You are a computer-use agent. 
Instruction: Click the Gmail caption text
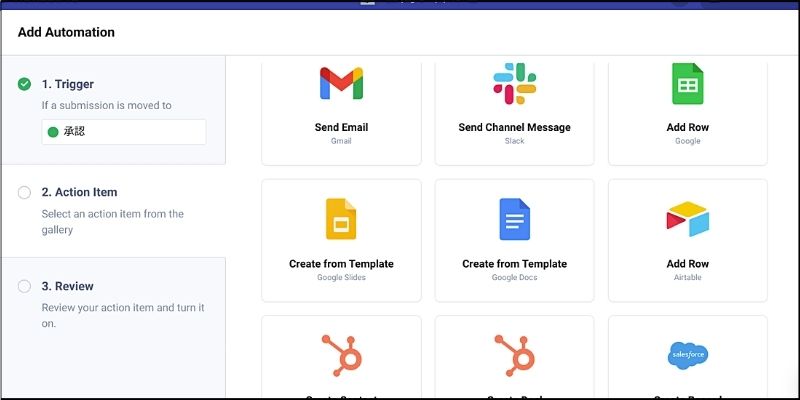[x=341, y=141]
